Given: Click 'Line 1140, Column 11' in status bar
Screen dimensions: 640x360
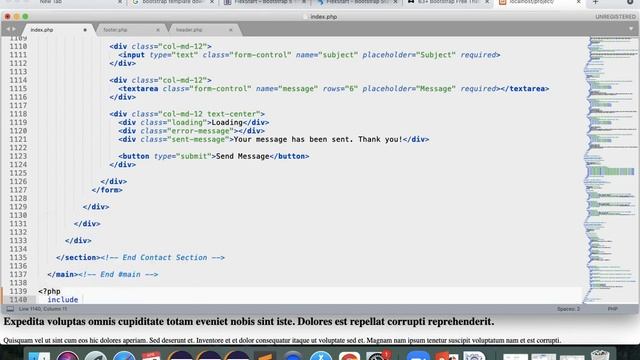Looking at the screenshot, I should (43, 309).
